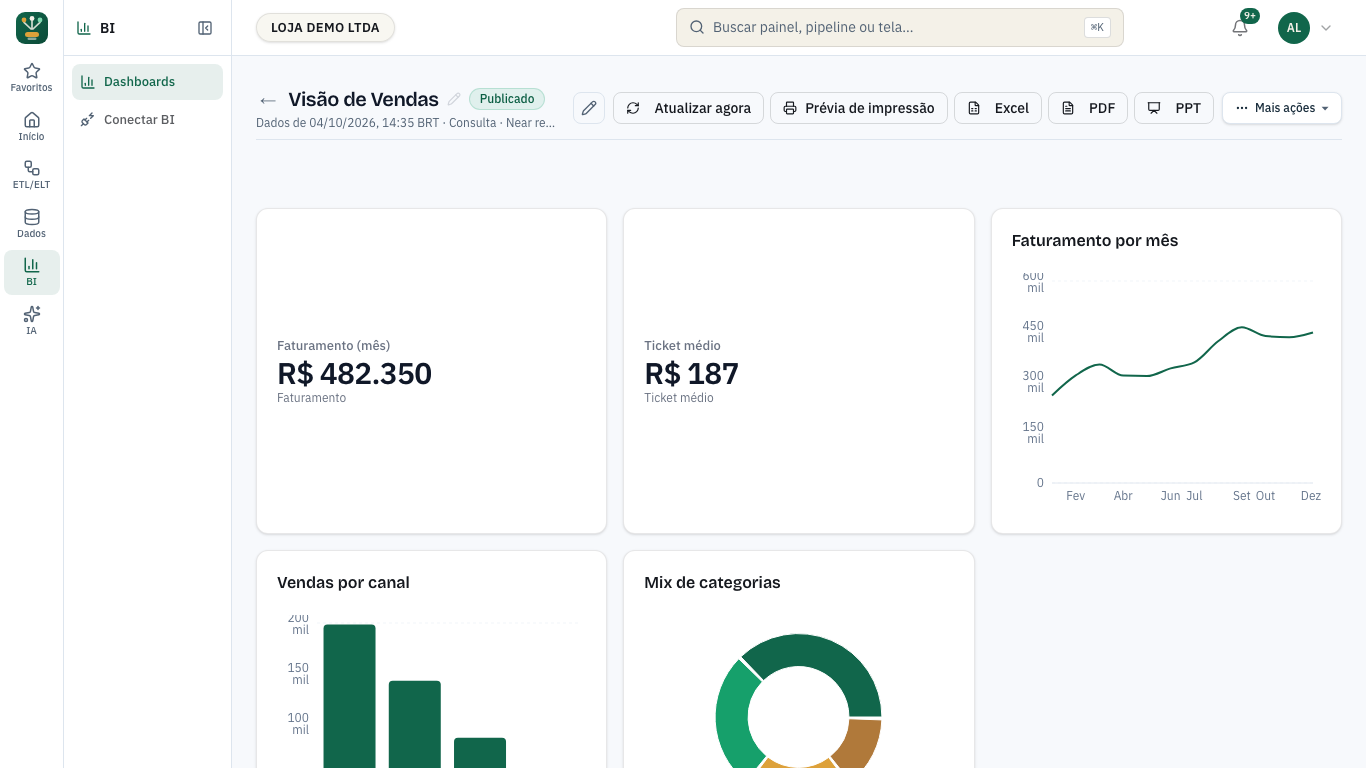Select the dark green donut segment

[x=825, y=665]
